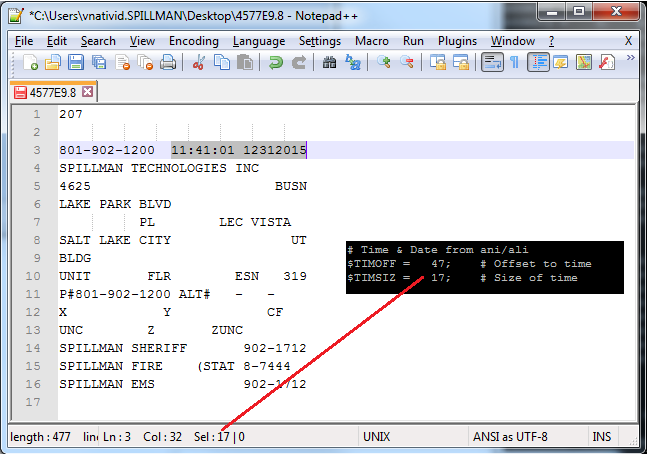The image size is (647, 454).
Task: Click the text 801-902-1200 on line 3
Action: click(107, 150)
